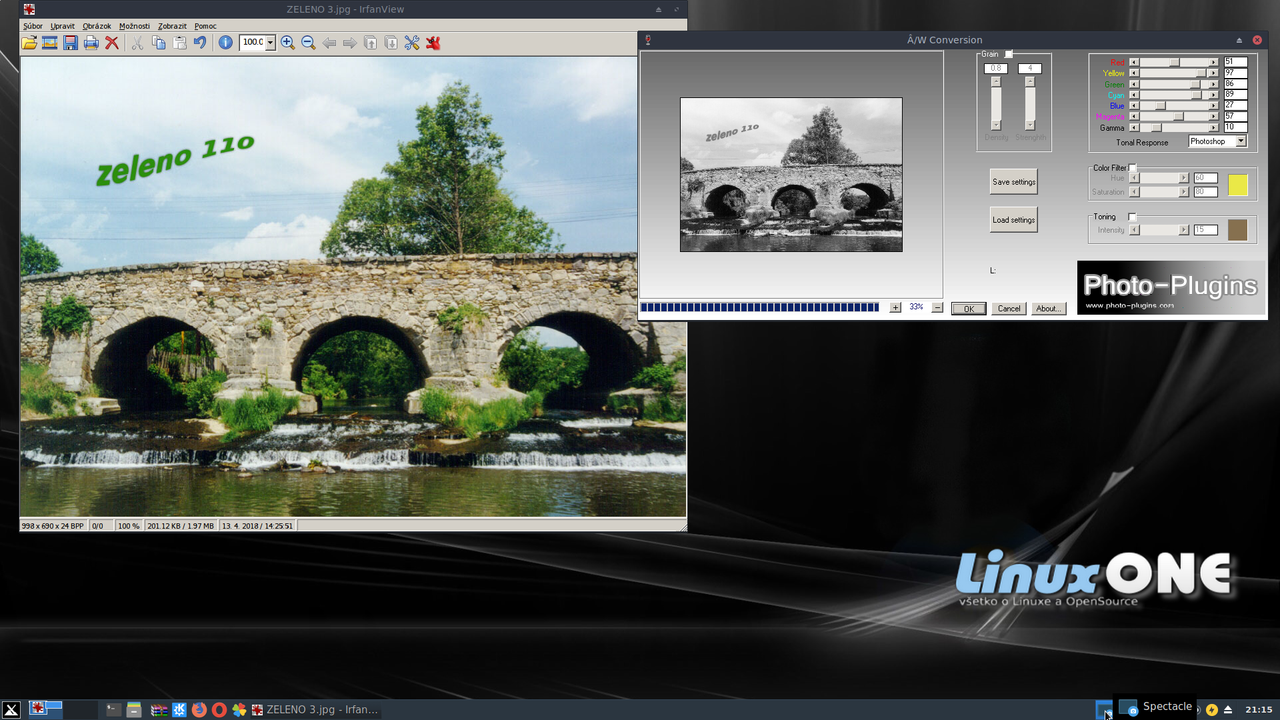This screenshot has height=720, width=1280.
Task: Show image information via blue info icon
Action: 226,43
